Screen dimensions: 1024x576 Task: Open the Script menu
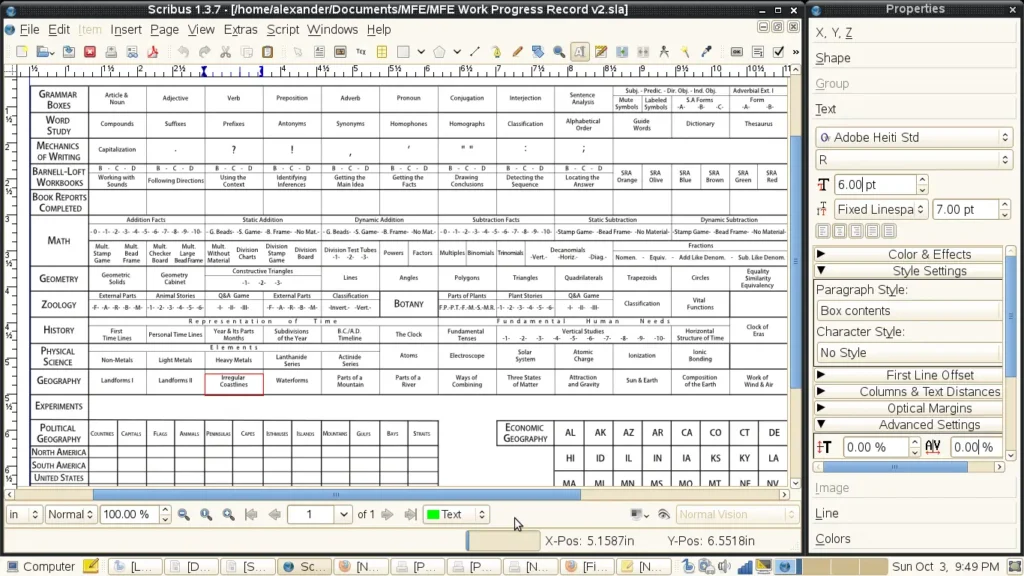(x=282, y=29)
